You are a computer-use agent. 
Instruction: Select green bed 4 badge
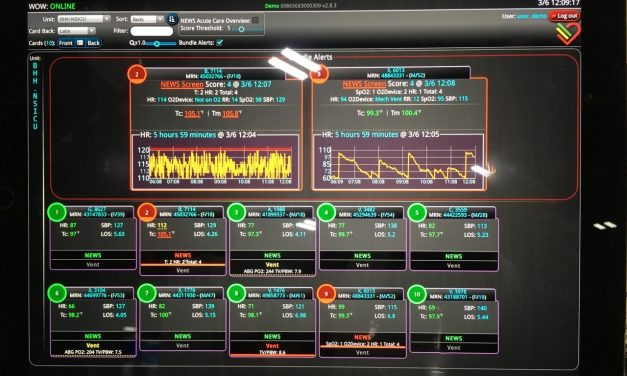click(x=326, y=212)
